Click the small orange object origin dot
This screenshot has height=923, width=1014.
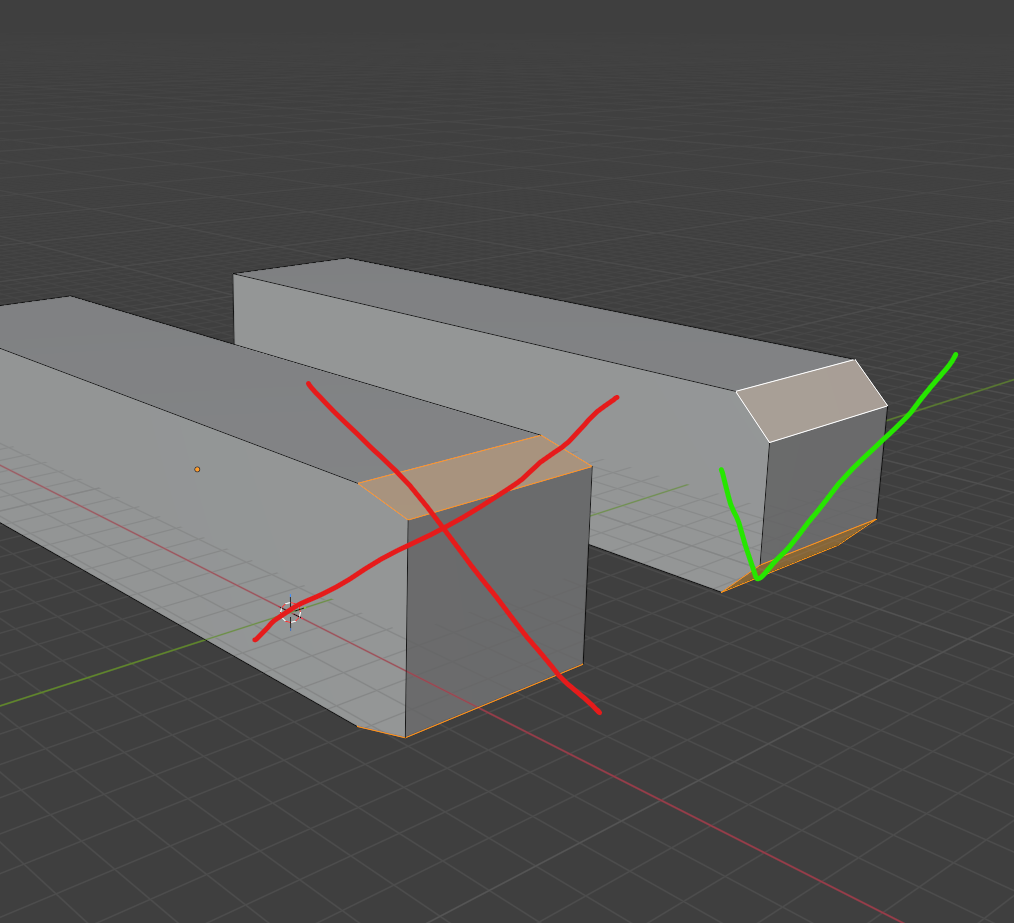pos(197,469)
